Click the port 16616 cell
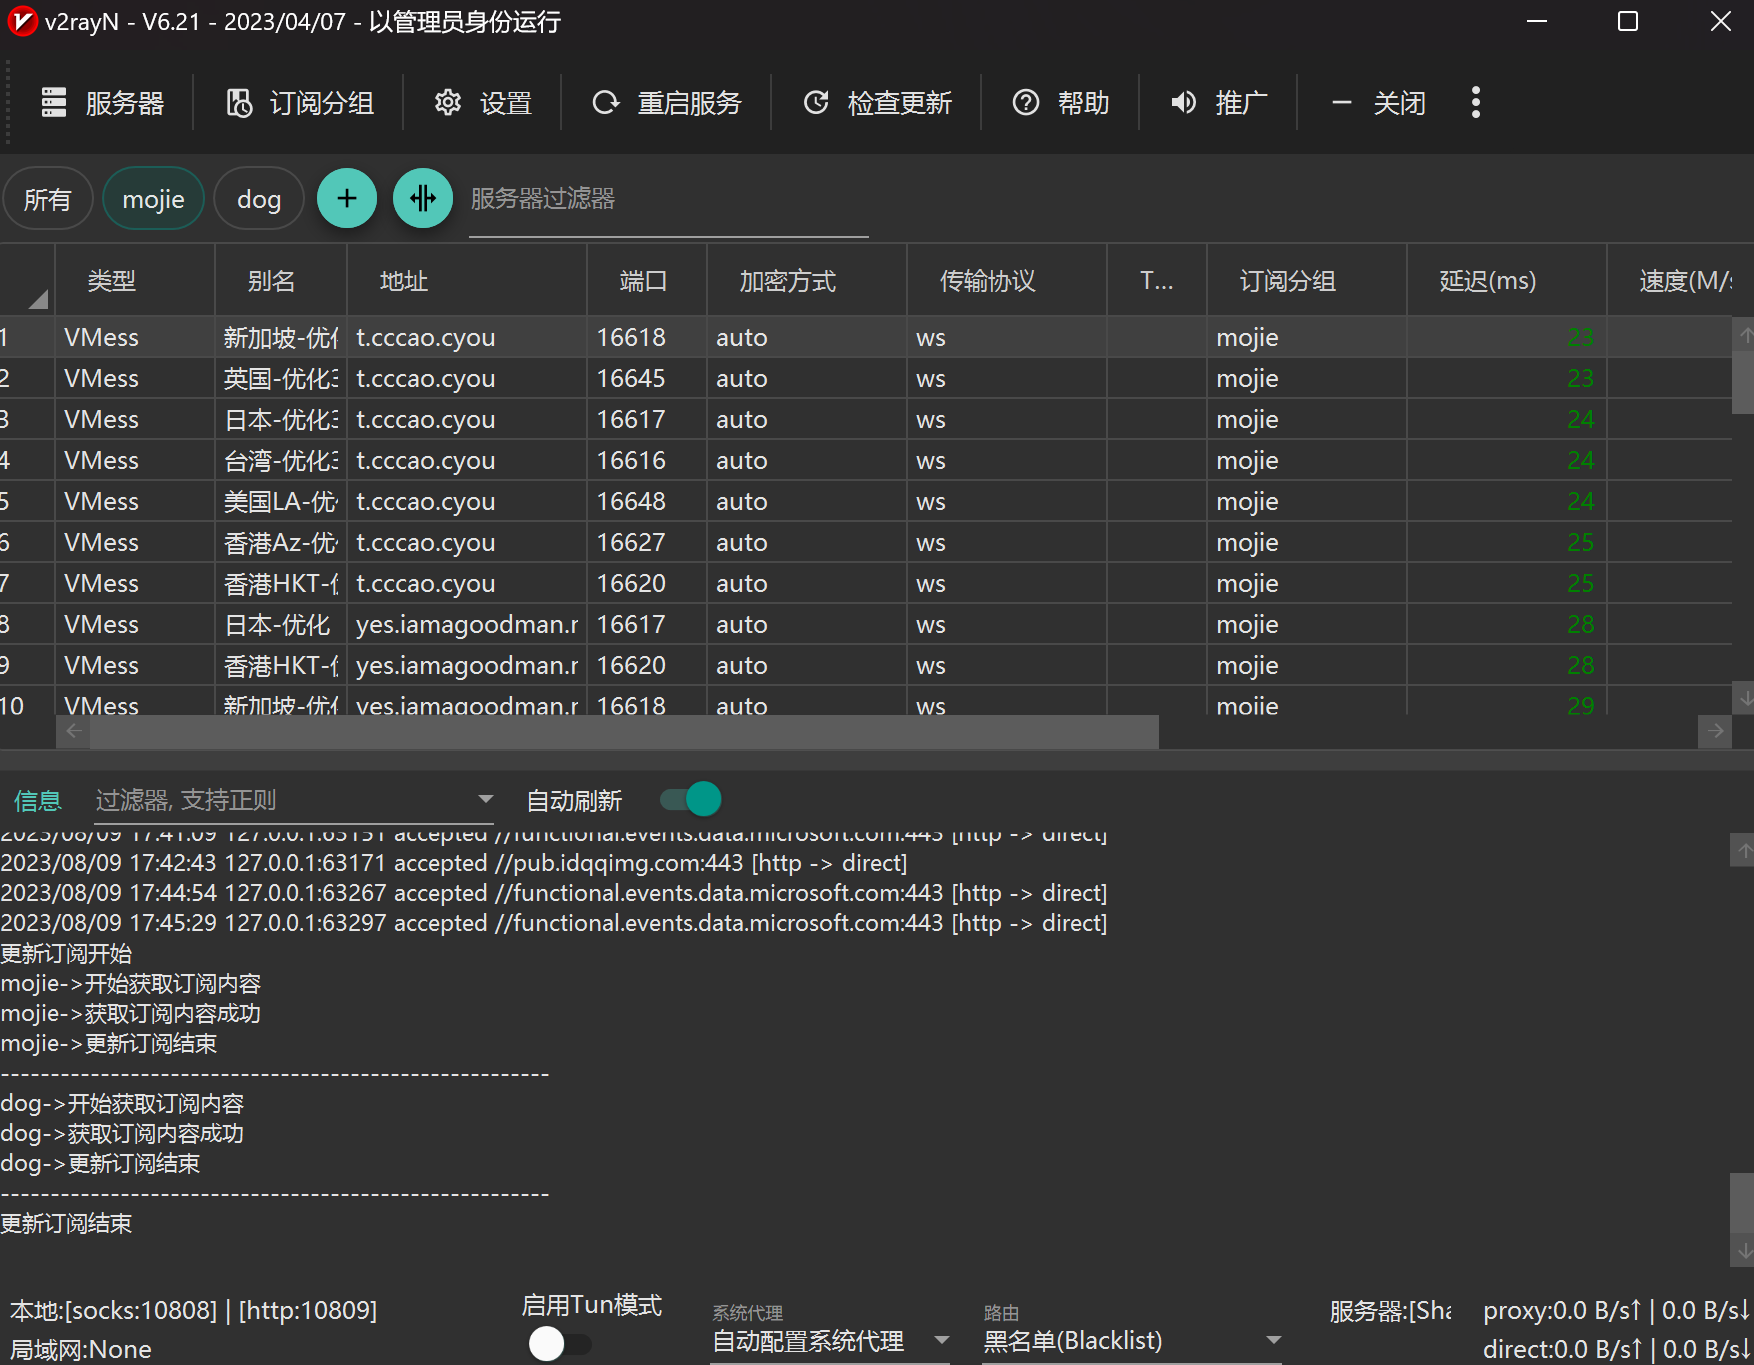 (x=647, y=460)
